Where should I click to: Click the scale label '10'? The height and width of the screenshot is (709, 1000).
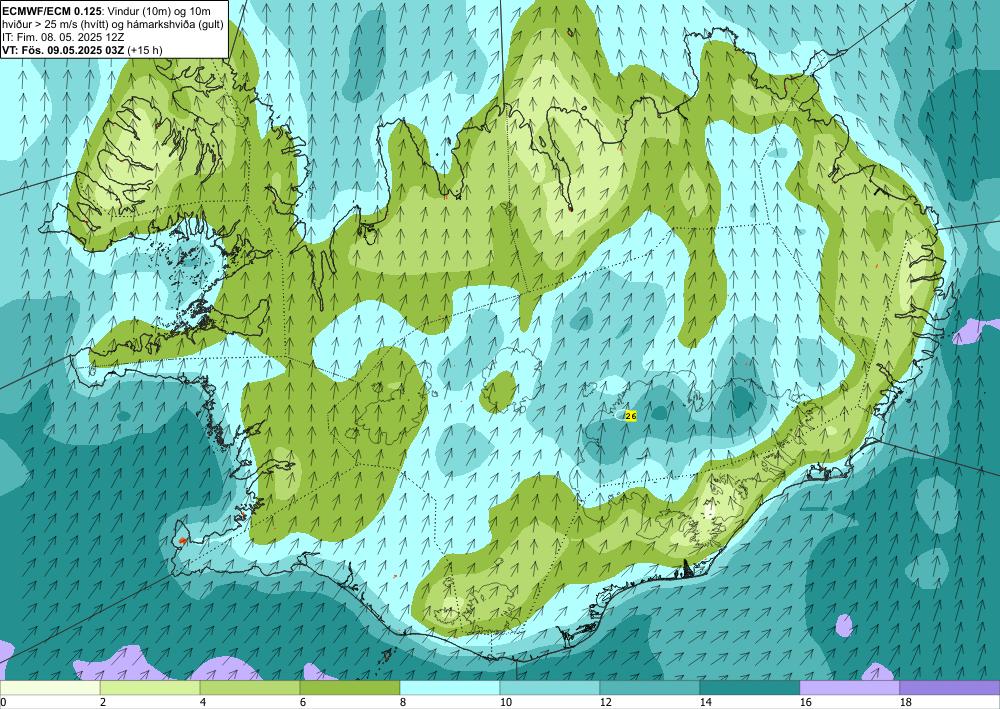pos(506,703)
